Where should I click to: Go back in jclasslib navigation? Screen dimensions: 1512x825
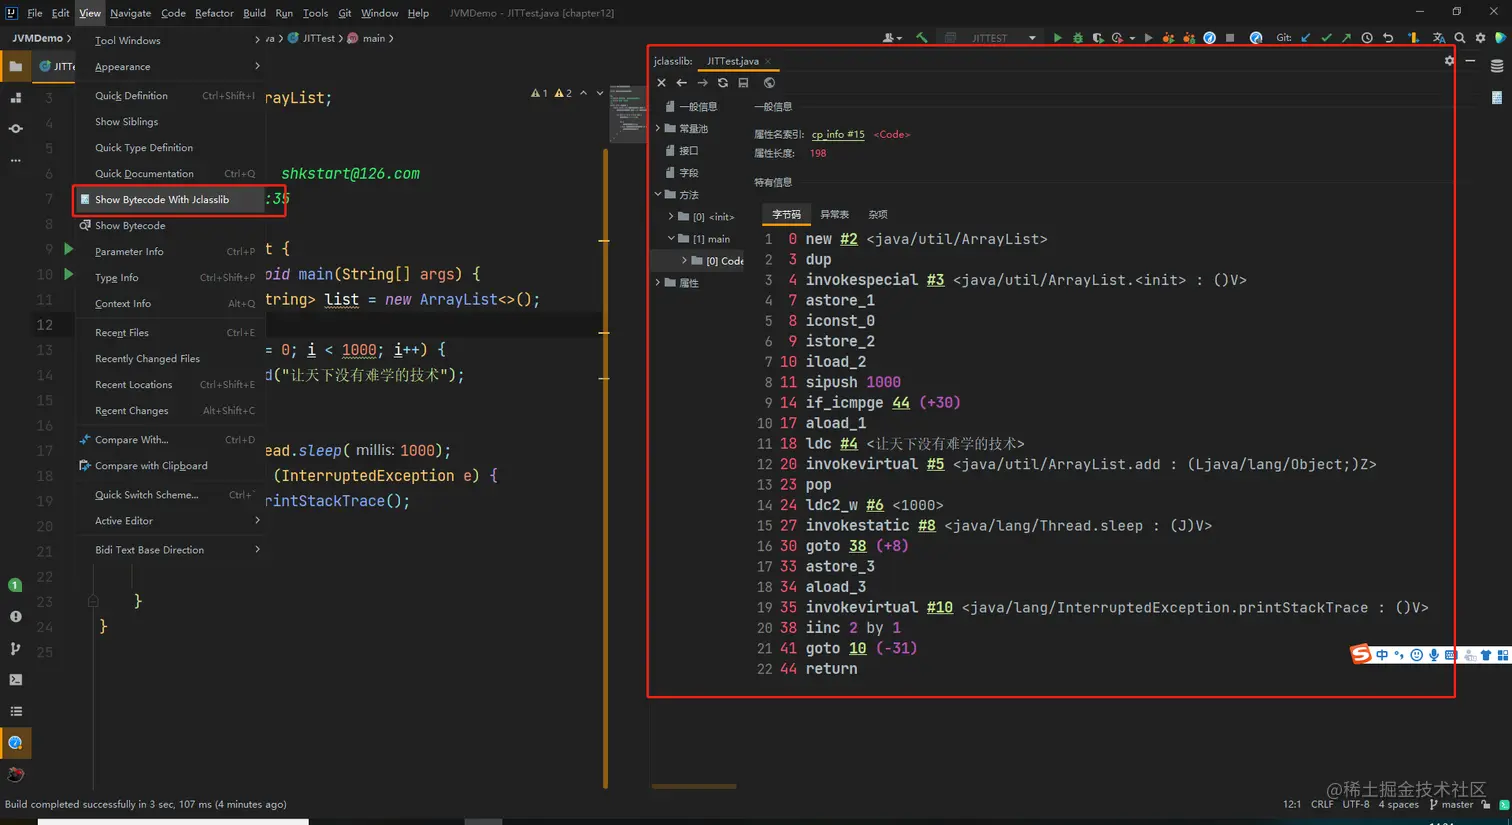(x=681, y=83)
